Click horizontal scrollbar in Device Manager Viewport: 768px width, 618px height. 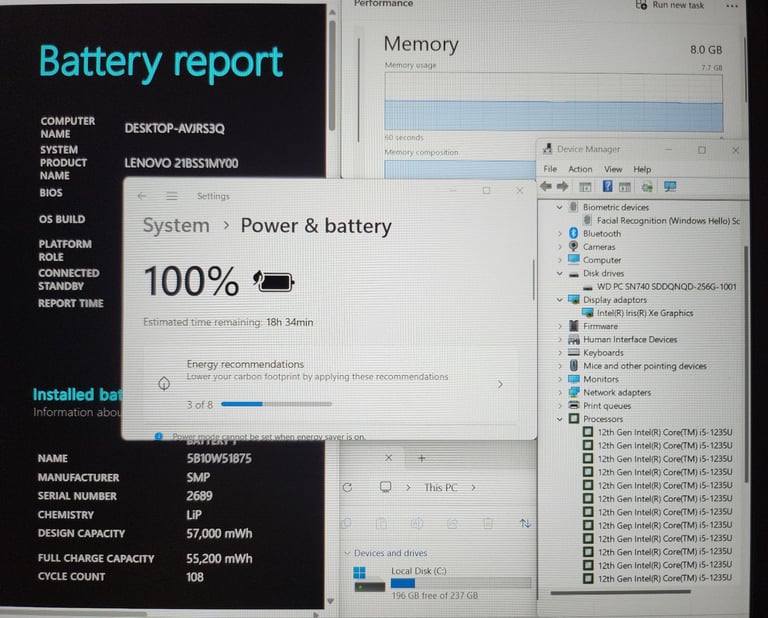(620, 592)
